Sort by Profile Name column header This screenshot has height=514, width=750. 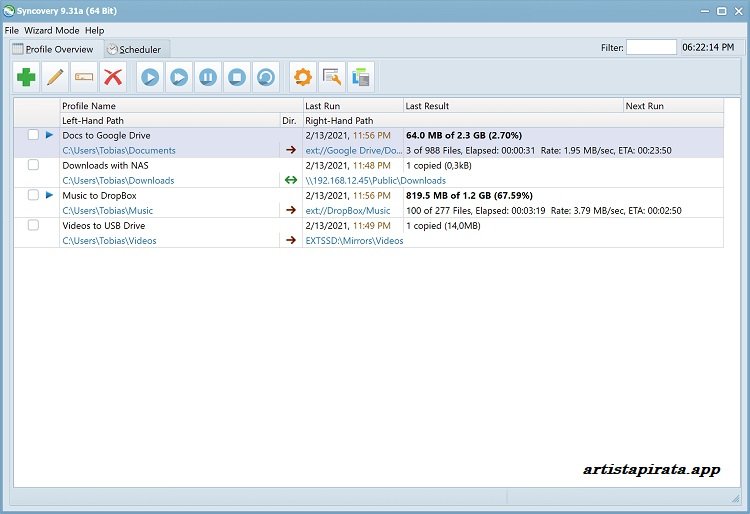[x=182, y=106]
